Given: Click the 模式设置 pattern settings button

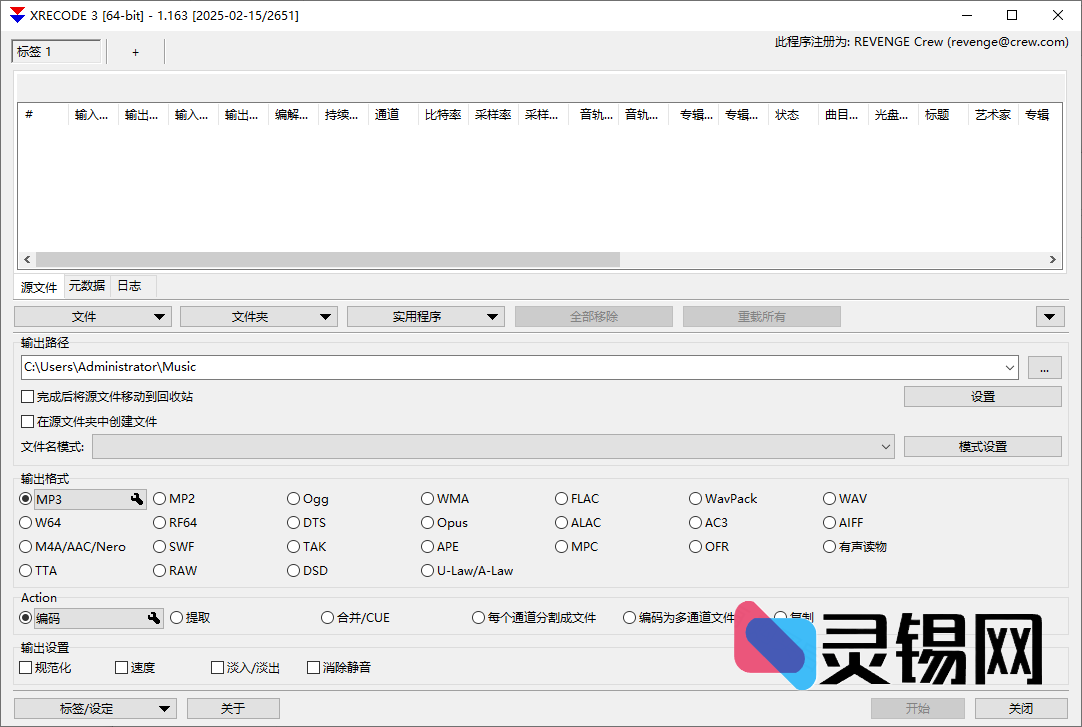Looking at the screenshot, I should tap(982, 446).
